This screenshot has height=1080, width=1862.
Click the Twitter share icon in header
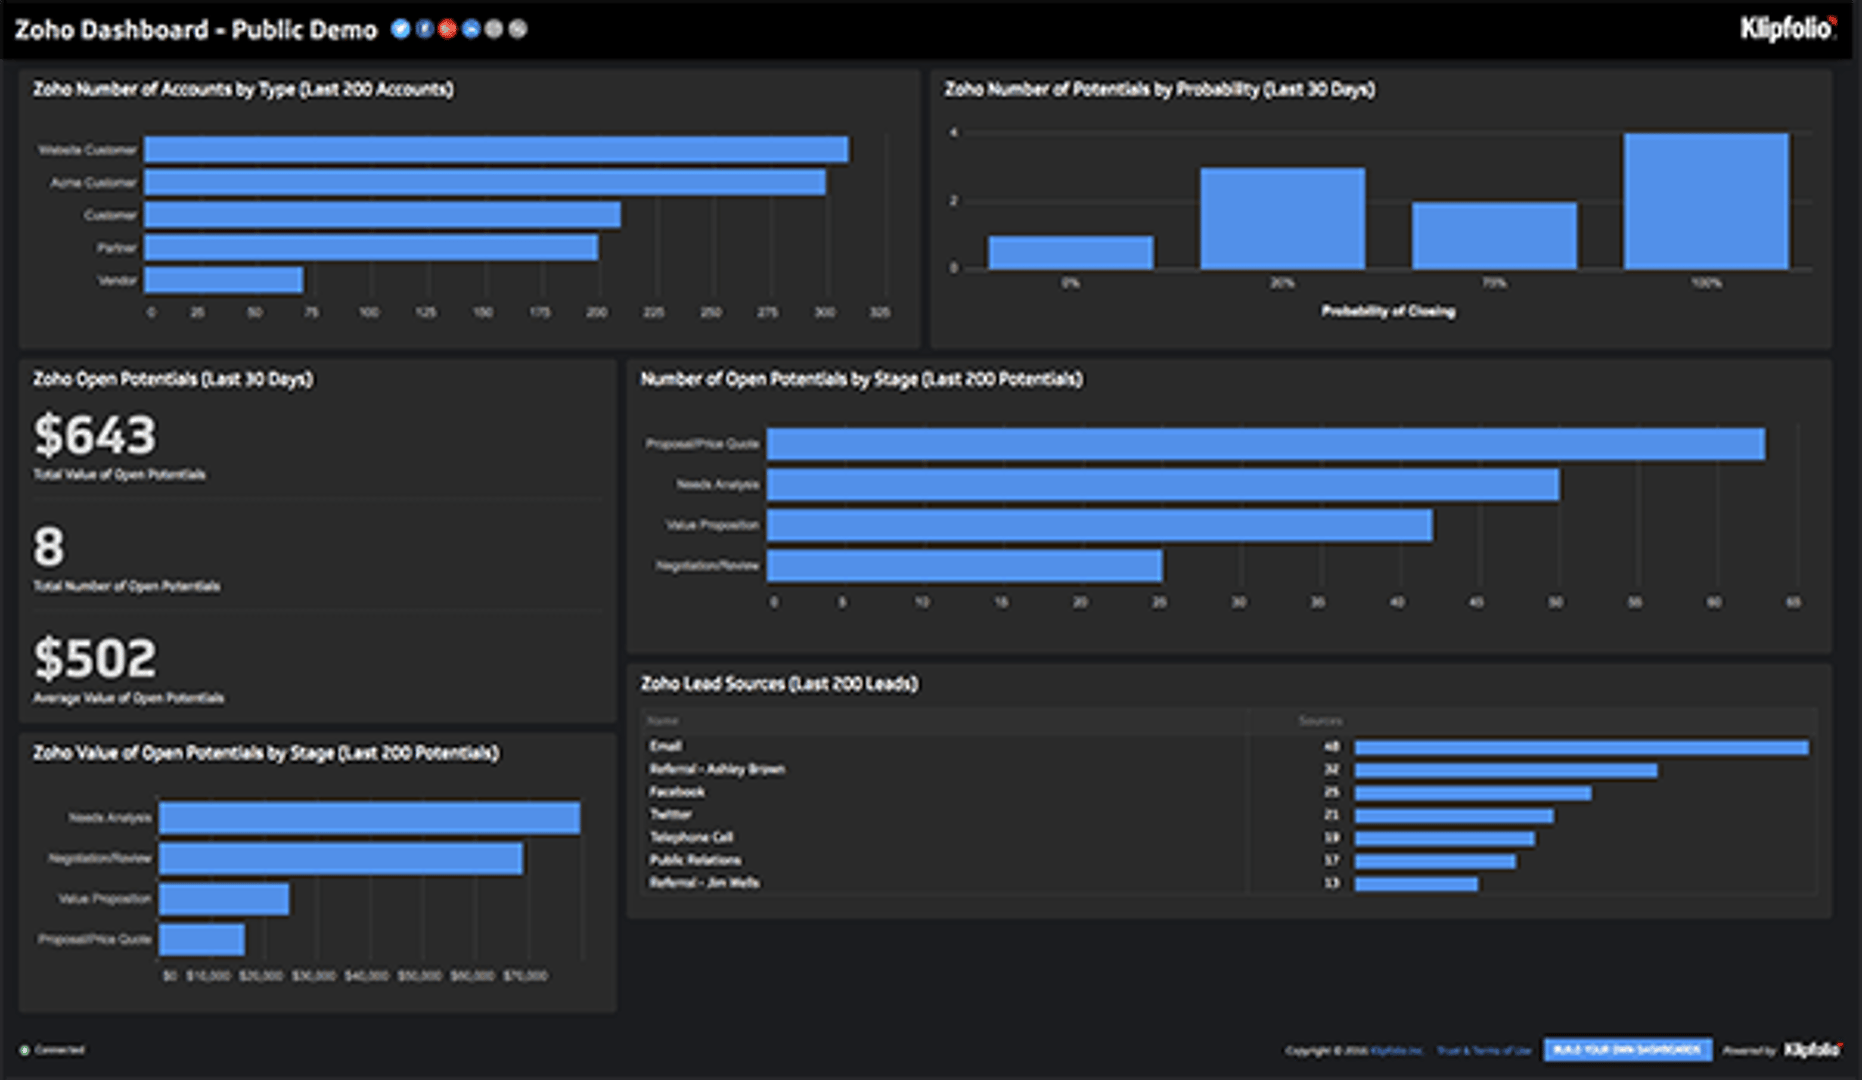tap(400, 29)
